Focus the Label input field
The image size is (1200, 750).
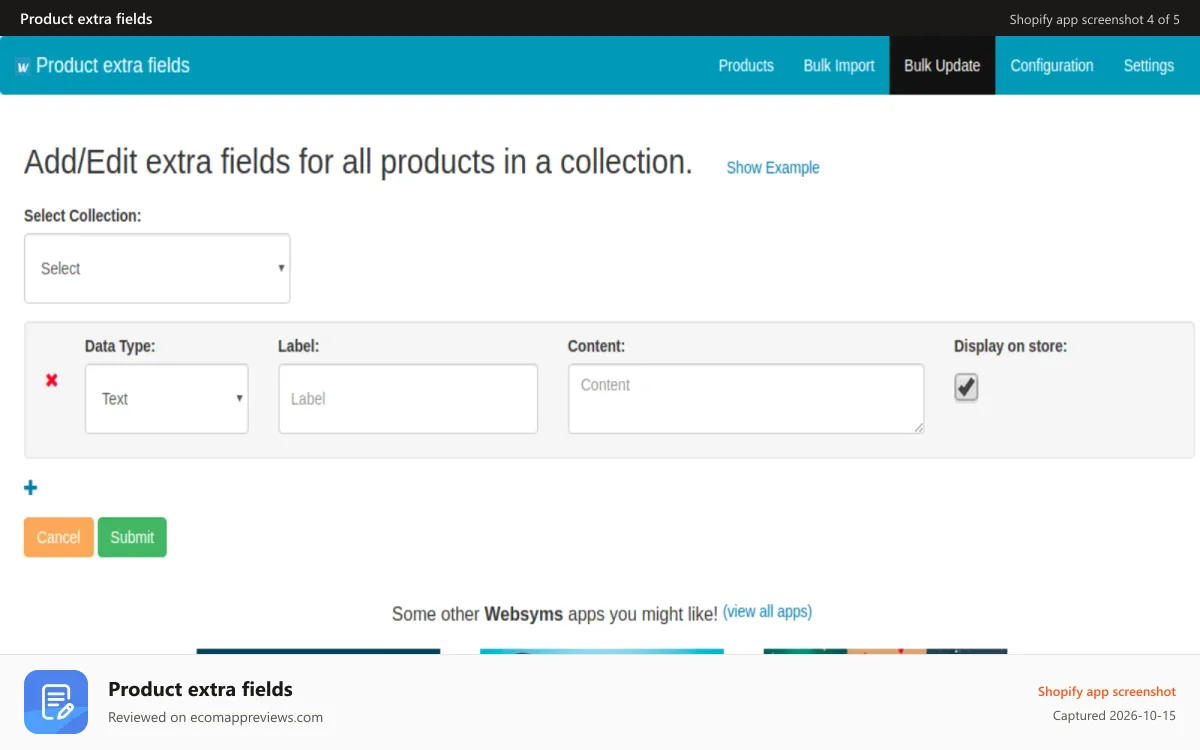(x=408, y=398)
